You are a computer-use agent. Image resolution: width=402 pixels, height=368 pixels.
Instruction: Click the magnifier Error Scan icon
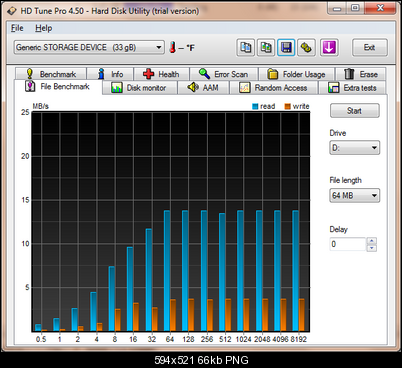coord(204,73)
